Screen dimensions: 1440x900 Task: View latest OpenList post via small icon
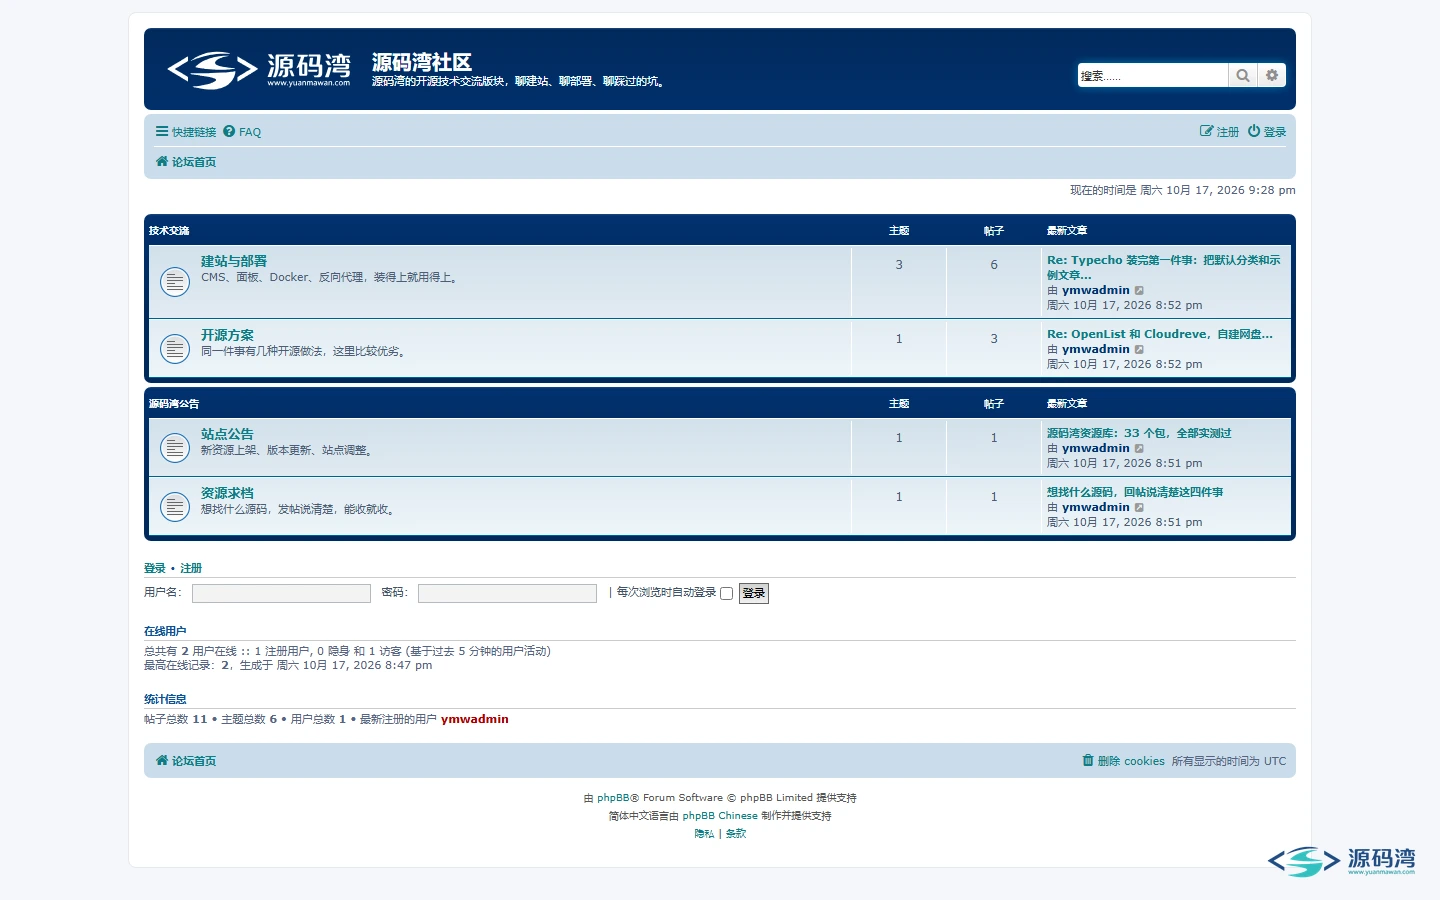click(1139, 350)
